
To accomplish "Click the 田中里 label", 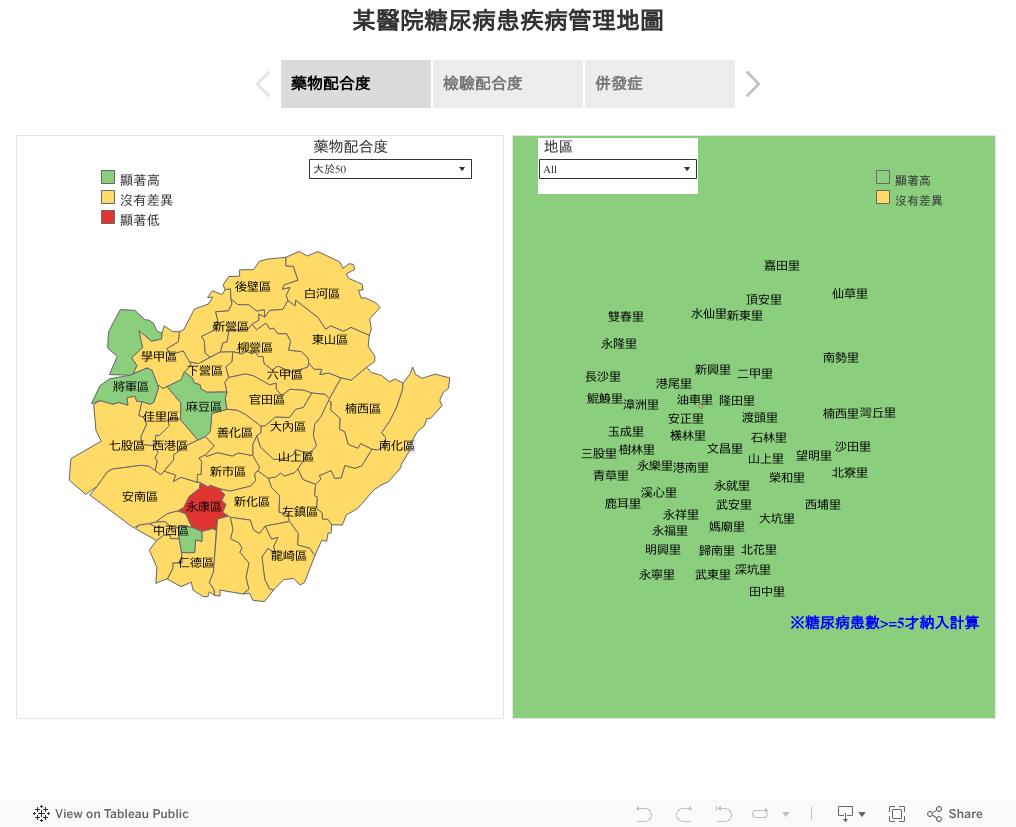I will (x=767, y=592).
